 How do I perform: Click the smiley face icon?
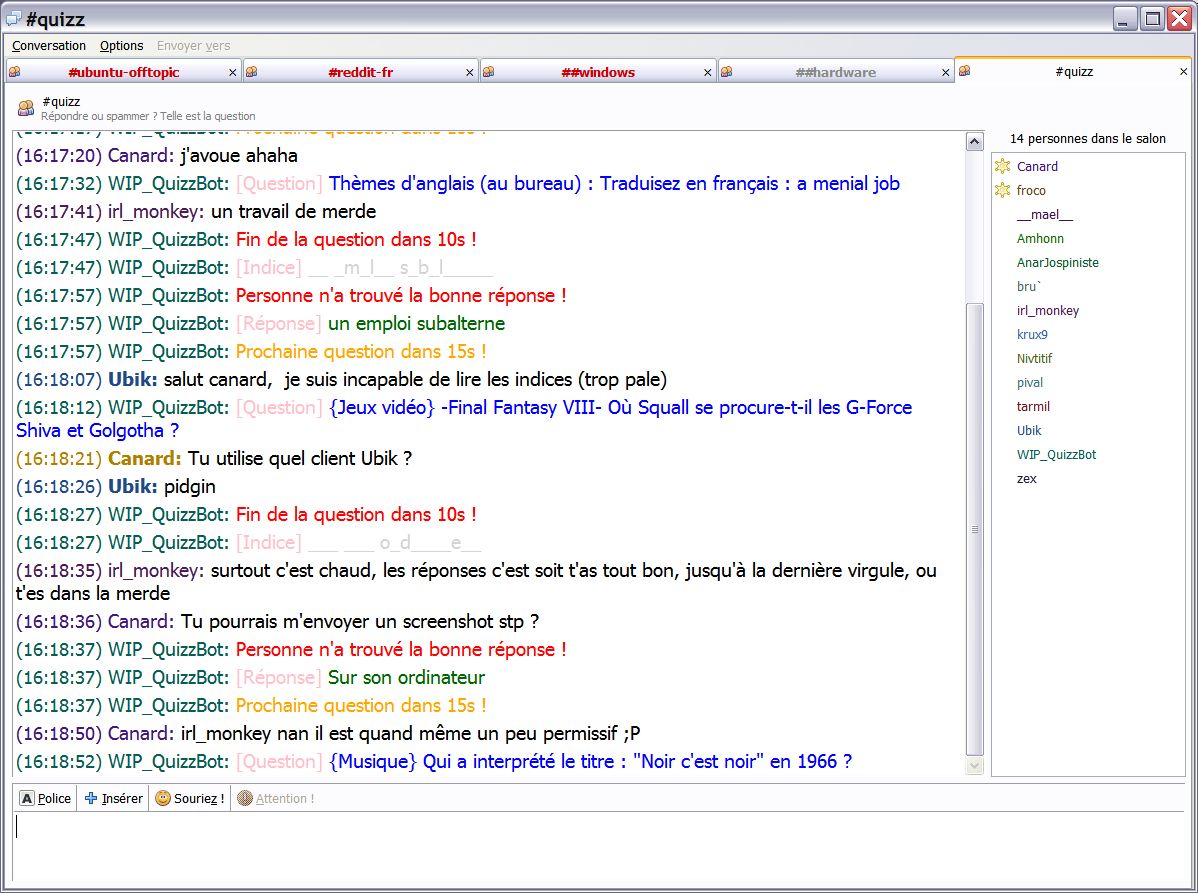pos(163,798)
